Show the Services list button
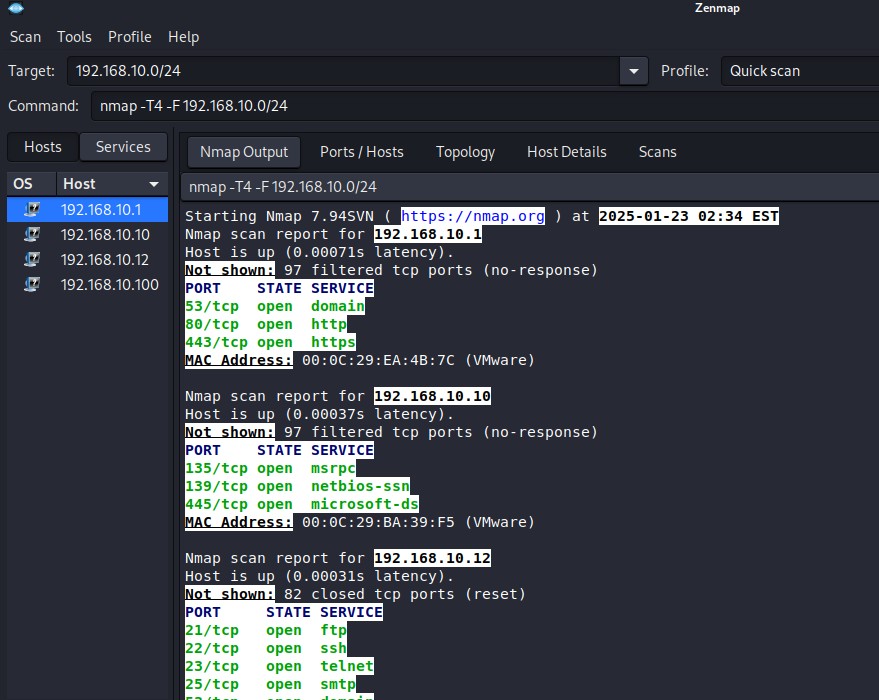The width and height of the screenshot is (879, 700). click(123, 147)
